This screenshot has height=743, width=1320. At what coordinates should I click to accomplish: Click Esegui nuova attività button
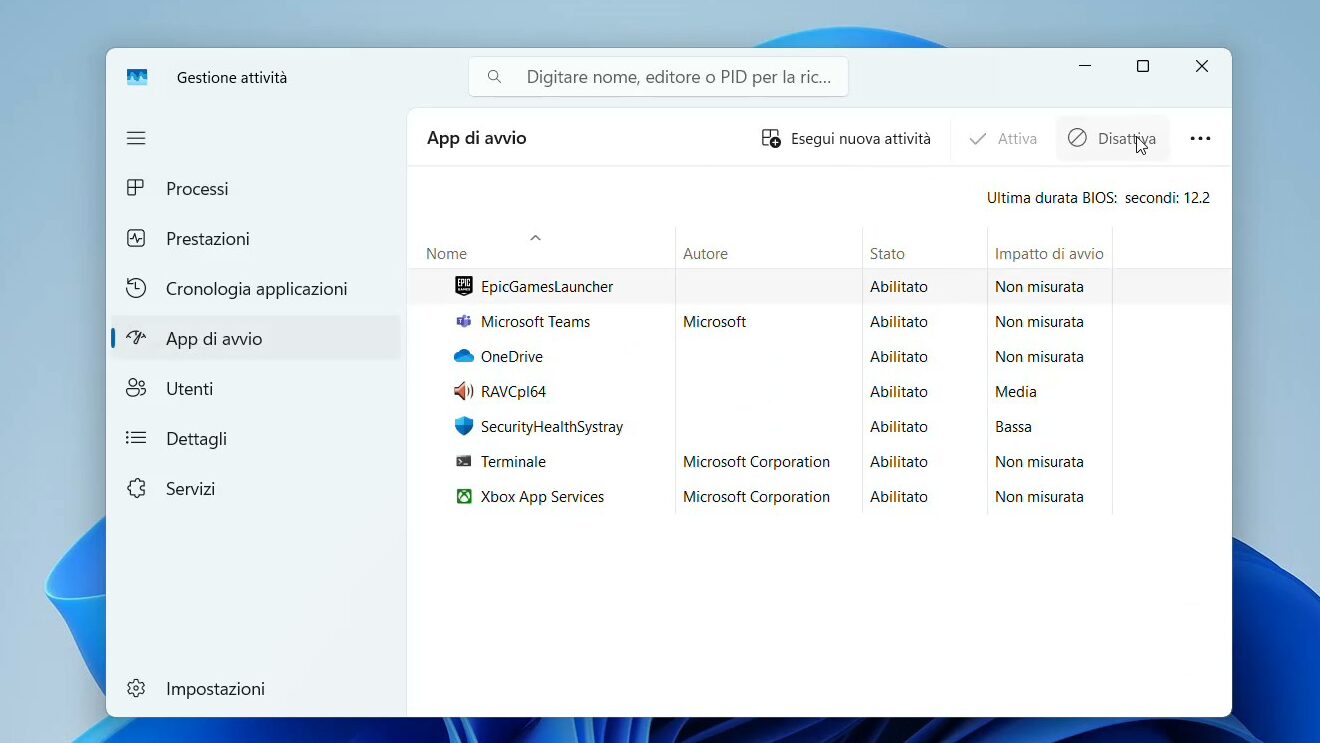click(846, 139)
